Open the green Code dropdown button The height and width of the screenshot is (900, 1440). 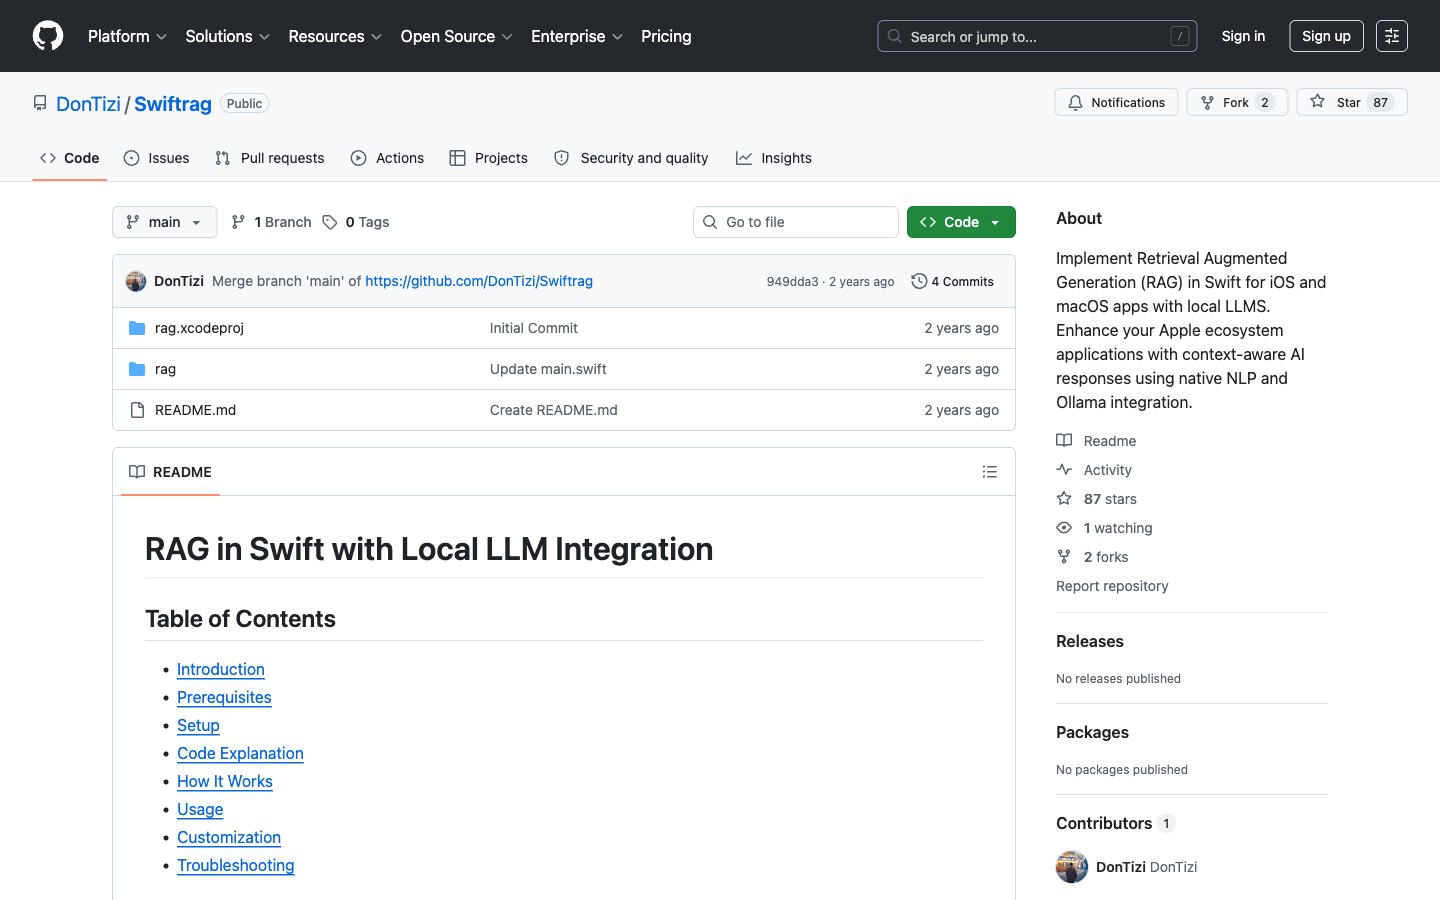coord(961,222)
